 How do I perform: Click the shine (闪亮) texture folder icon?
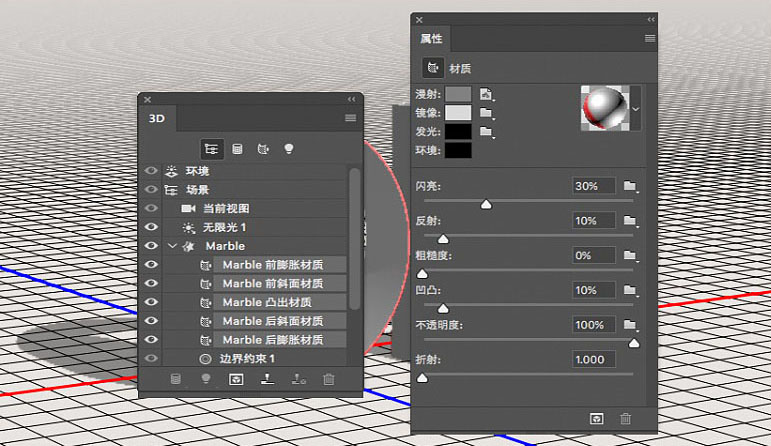coord(630,186)
